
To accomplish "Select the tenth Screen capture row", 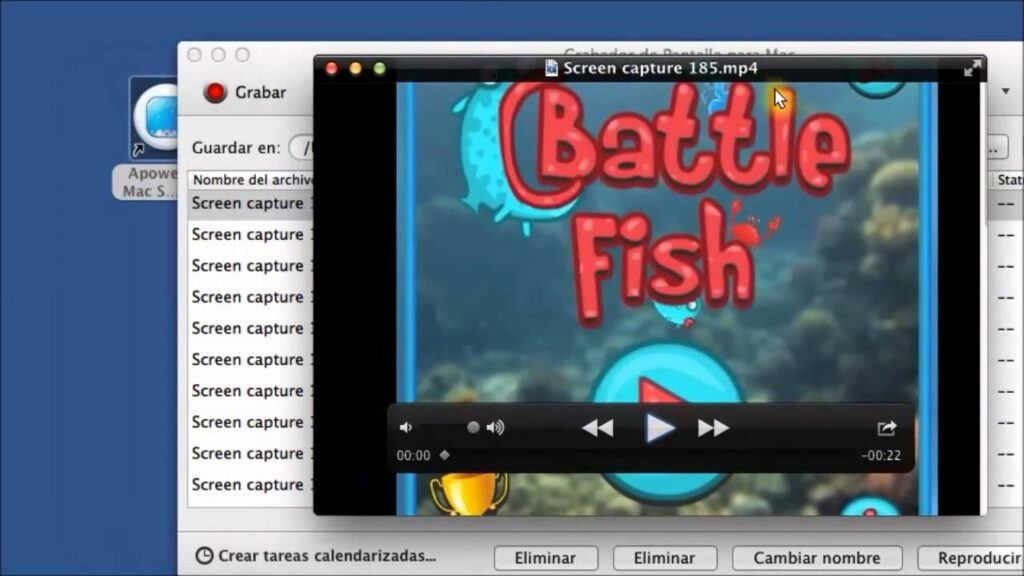I will [x=251, y=485].
